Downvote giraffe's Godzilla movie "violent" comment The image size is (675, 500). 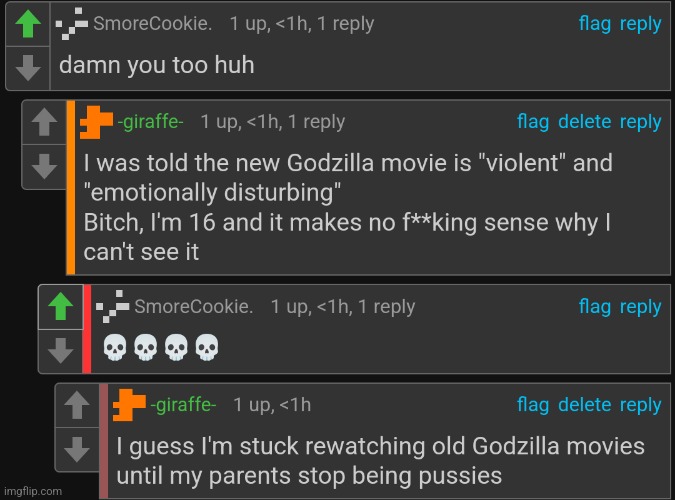45,165
